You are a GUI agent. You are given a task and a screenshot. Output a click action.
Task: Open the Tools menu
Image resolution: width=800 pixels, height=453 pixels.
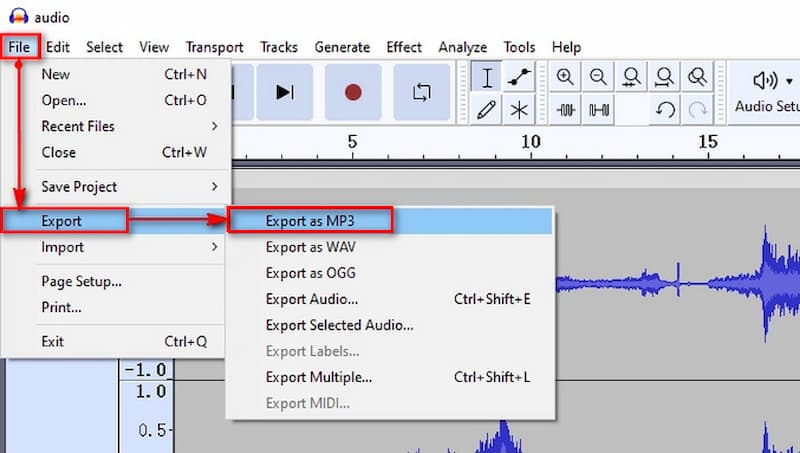tap(519, 47)
